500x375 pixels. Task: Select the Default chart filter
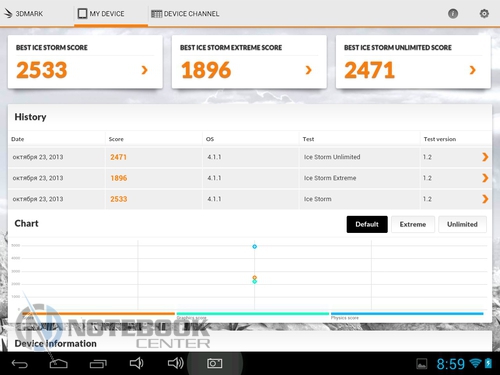coord(367,224)
